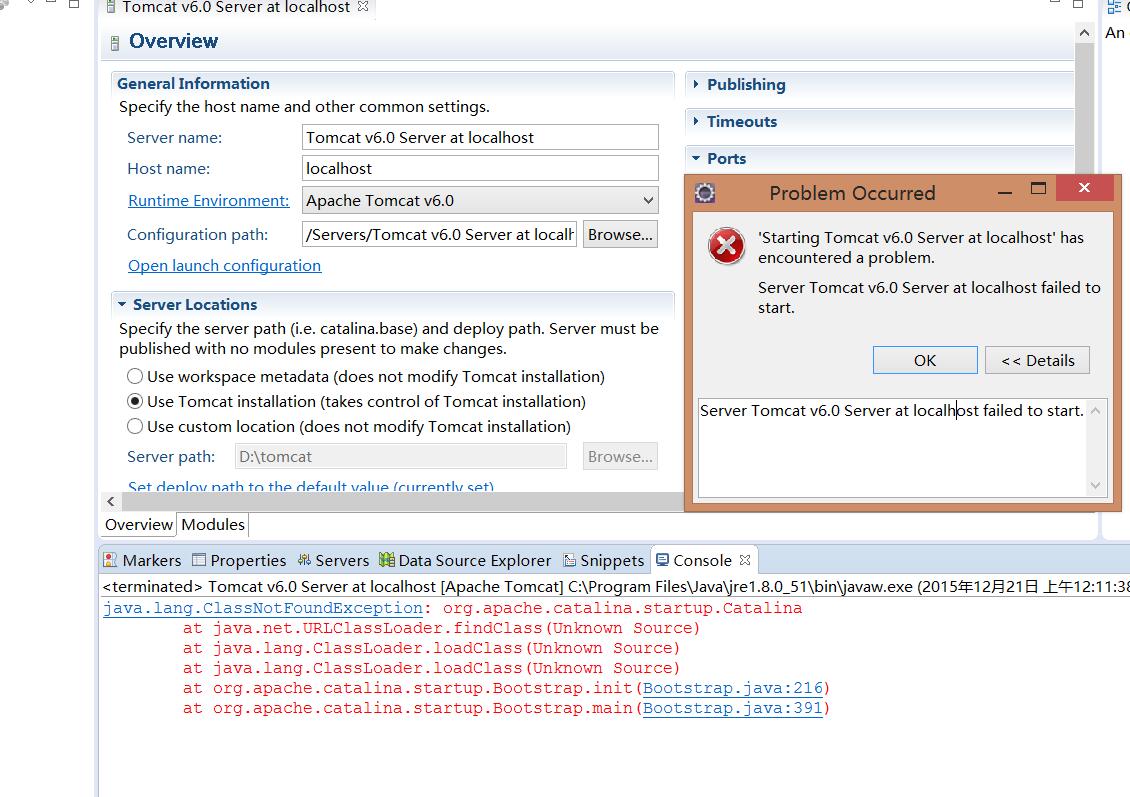Open launch configuration link
This screenshot has width=1130, height=797.
[x=224, y=265]
